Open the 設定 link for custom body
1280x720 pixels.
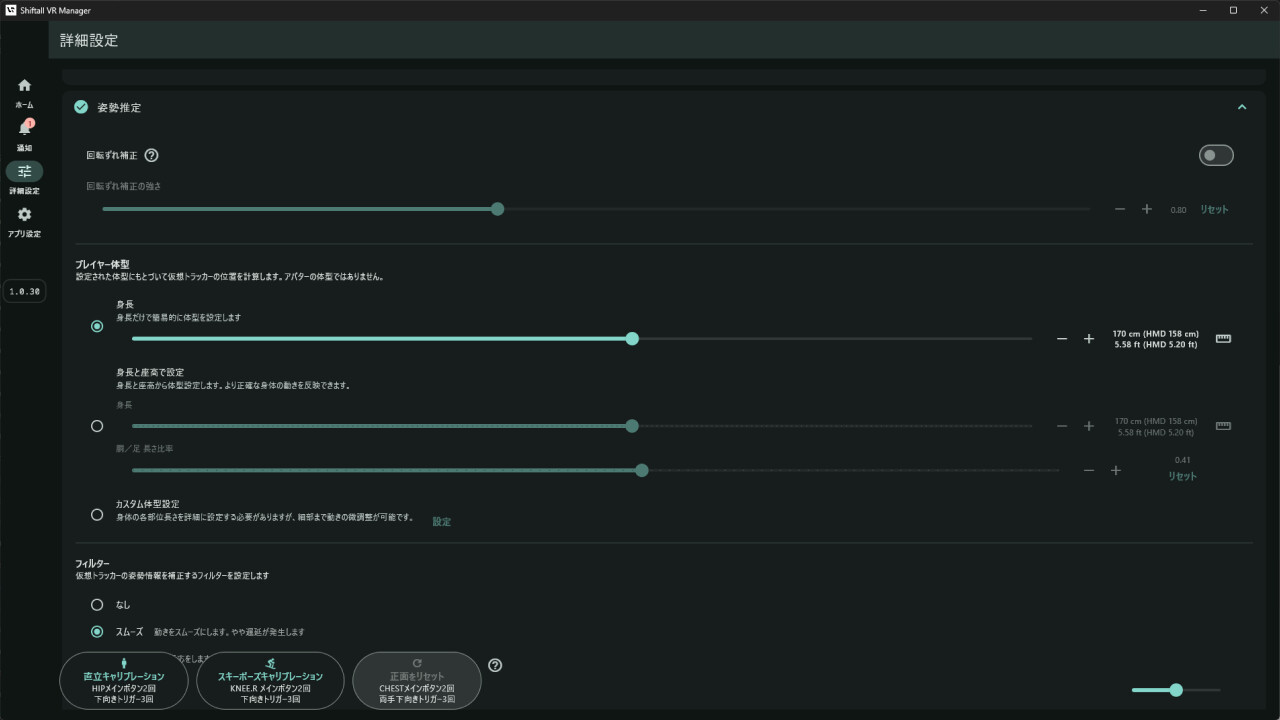tap(441, 522)
